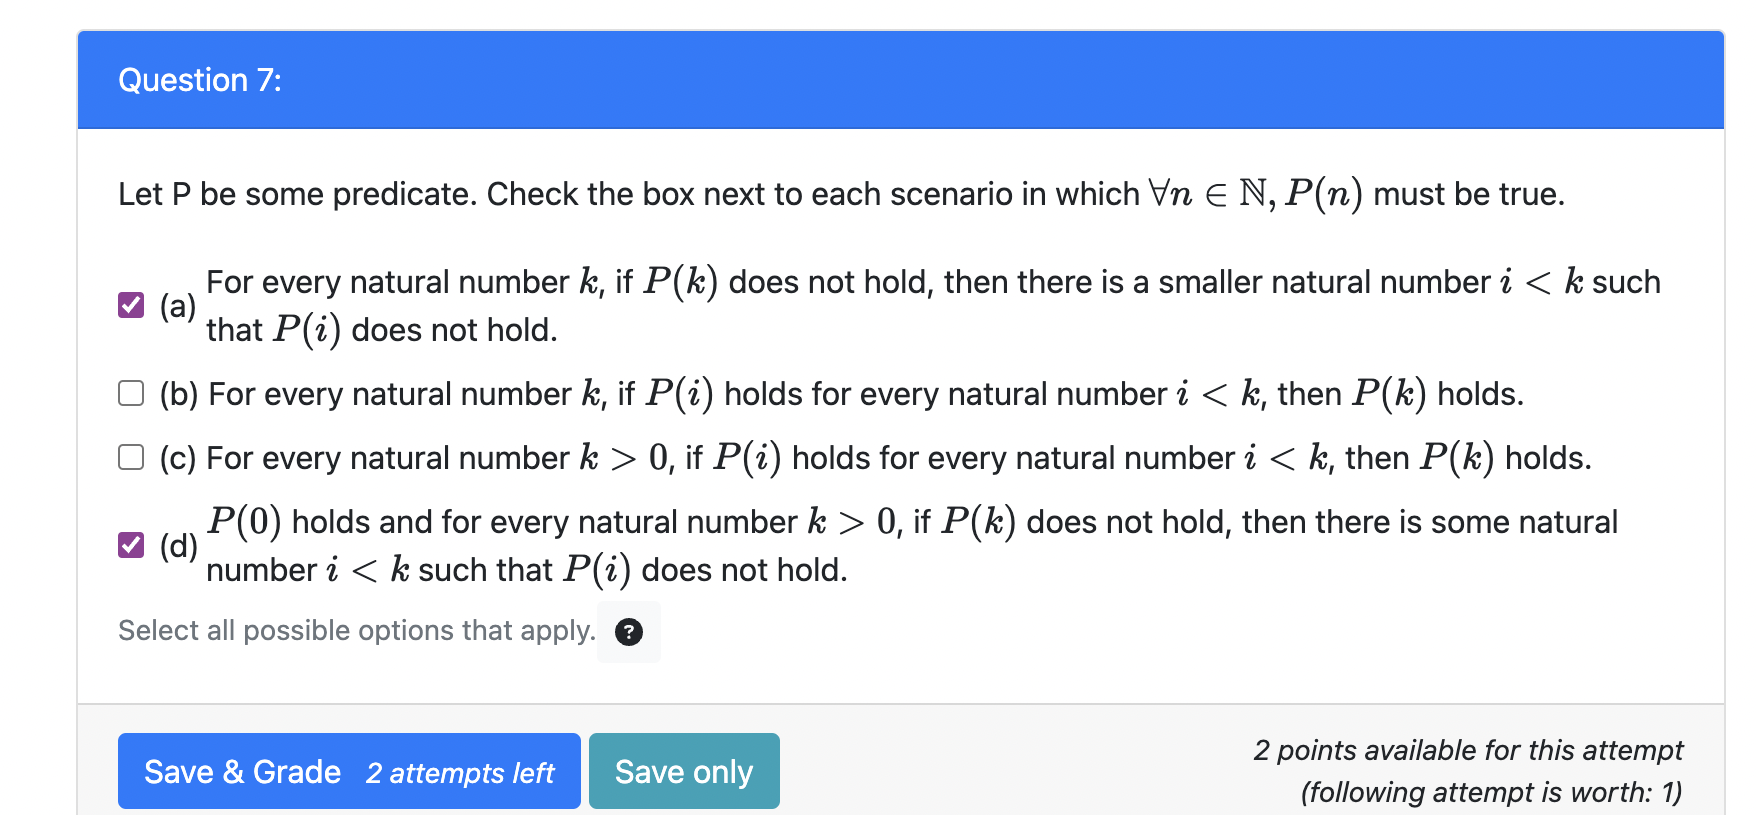Click the Save & Grade button
This screenshot has height=815, width=1756.
(x=348, y=771)
